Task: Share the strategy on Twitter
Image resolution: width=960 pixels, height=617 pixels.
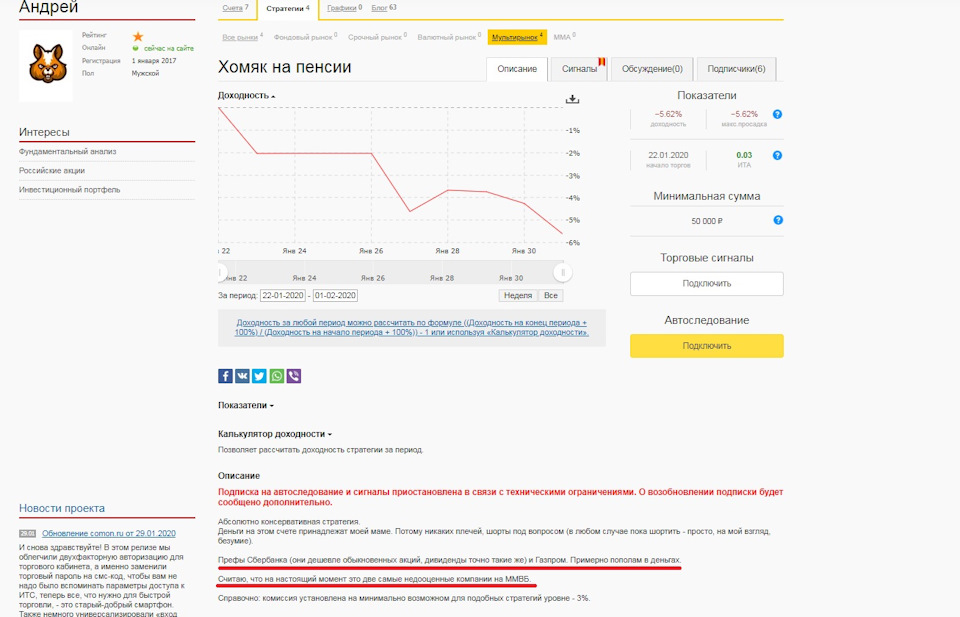Action: pos(260,376)
